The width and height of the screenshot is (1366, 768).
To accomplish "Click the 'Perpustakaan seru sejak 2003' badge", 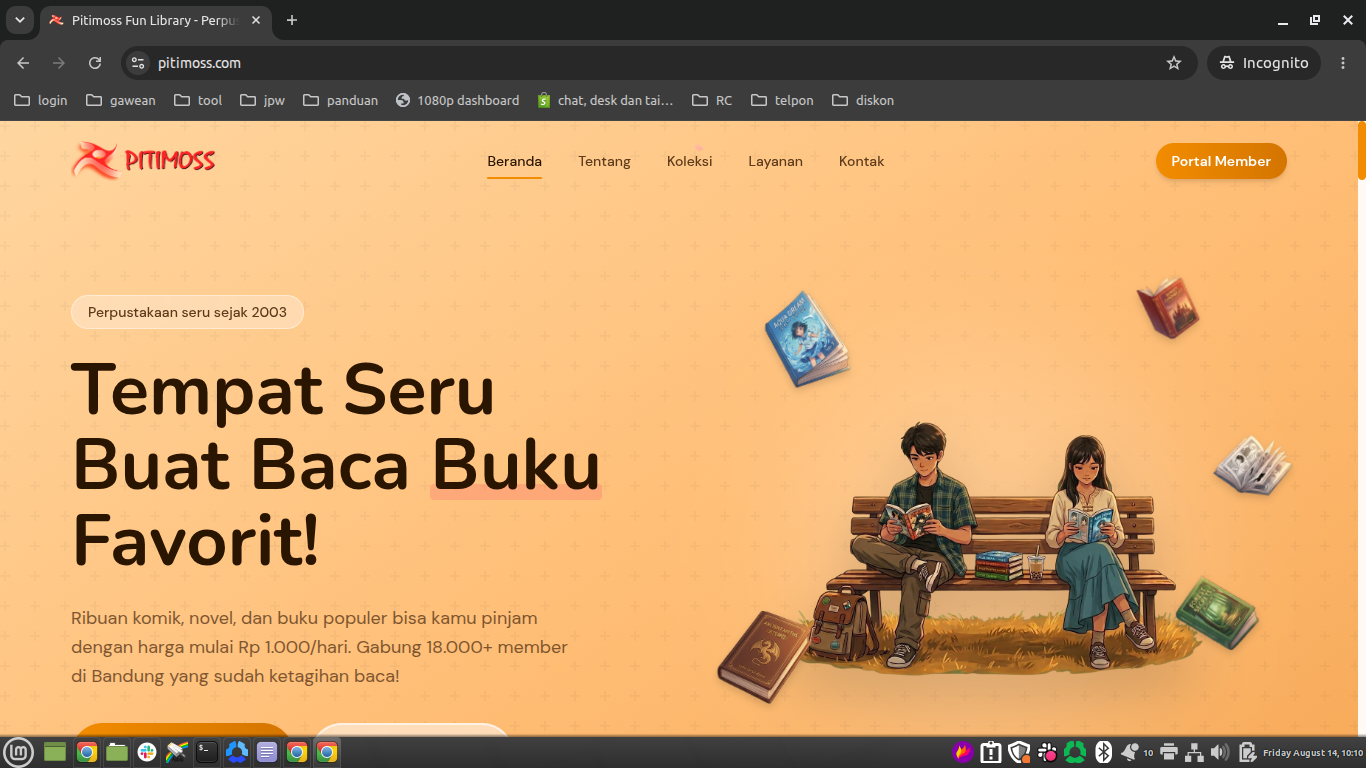I will pos(187,312).
